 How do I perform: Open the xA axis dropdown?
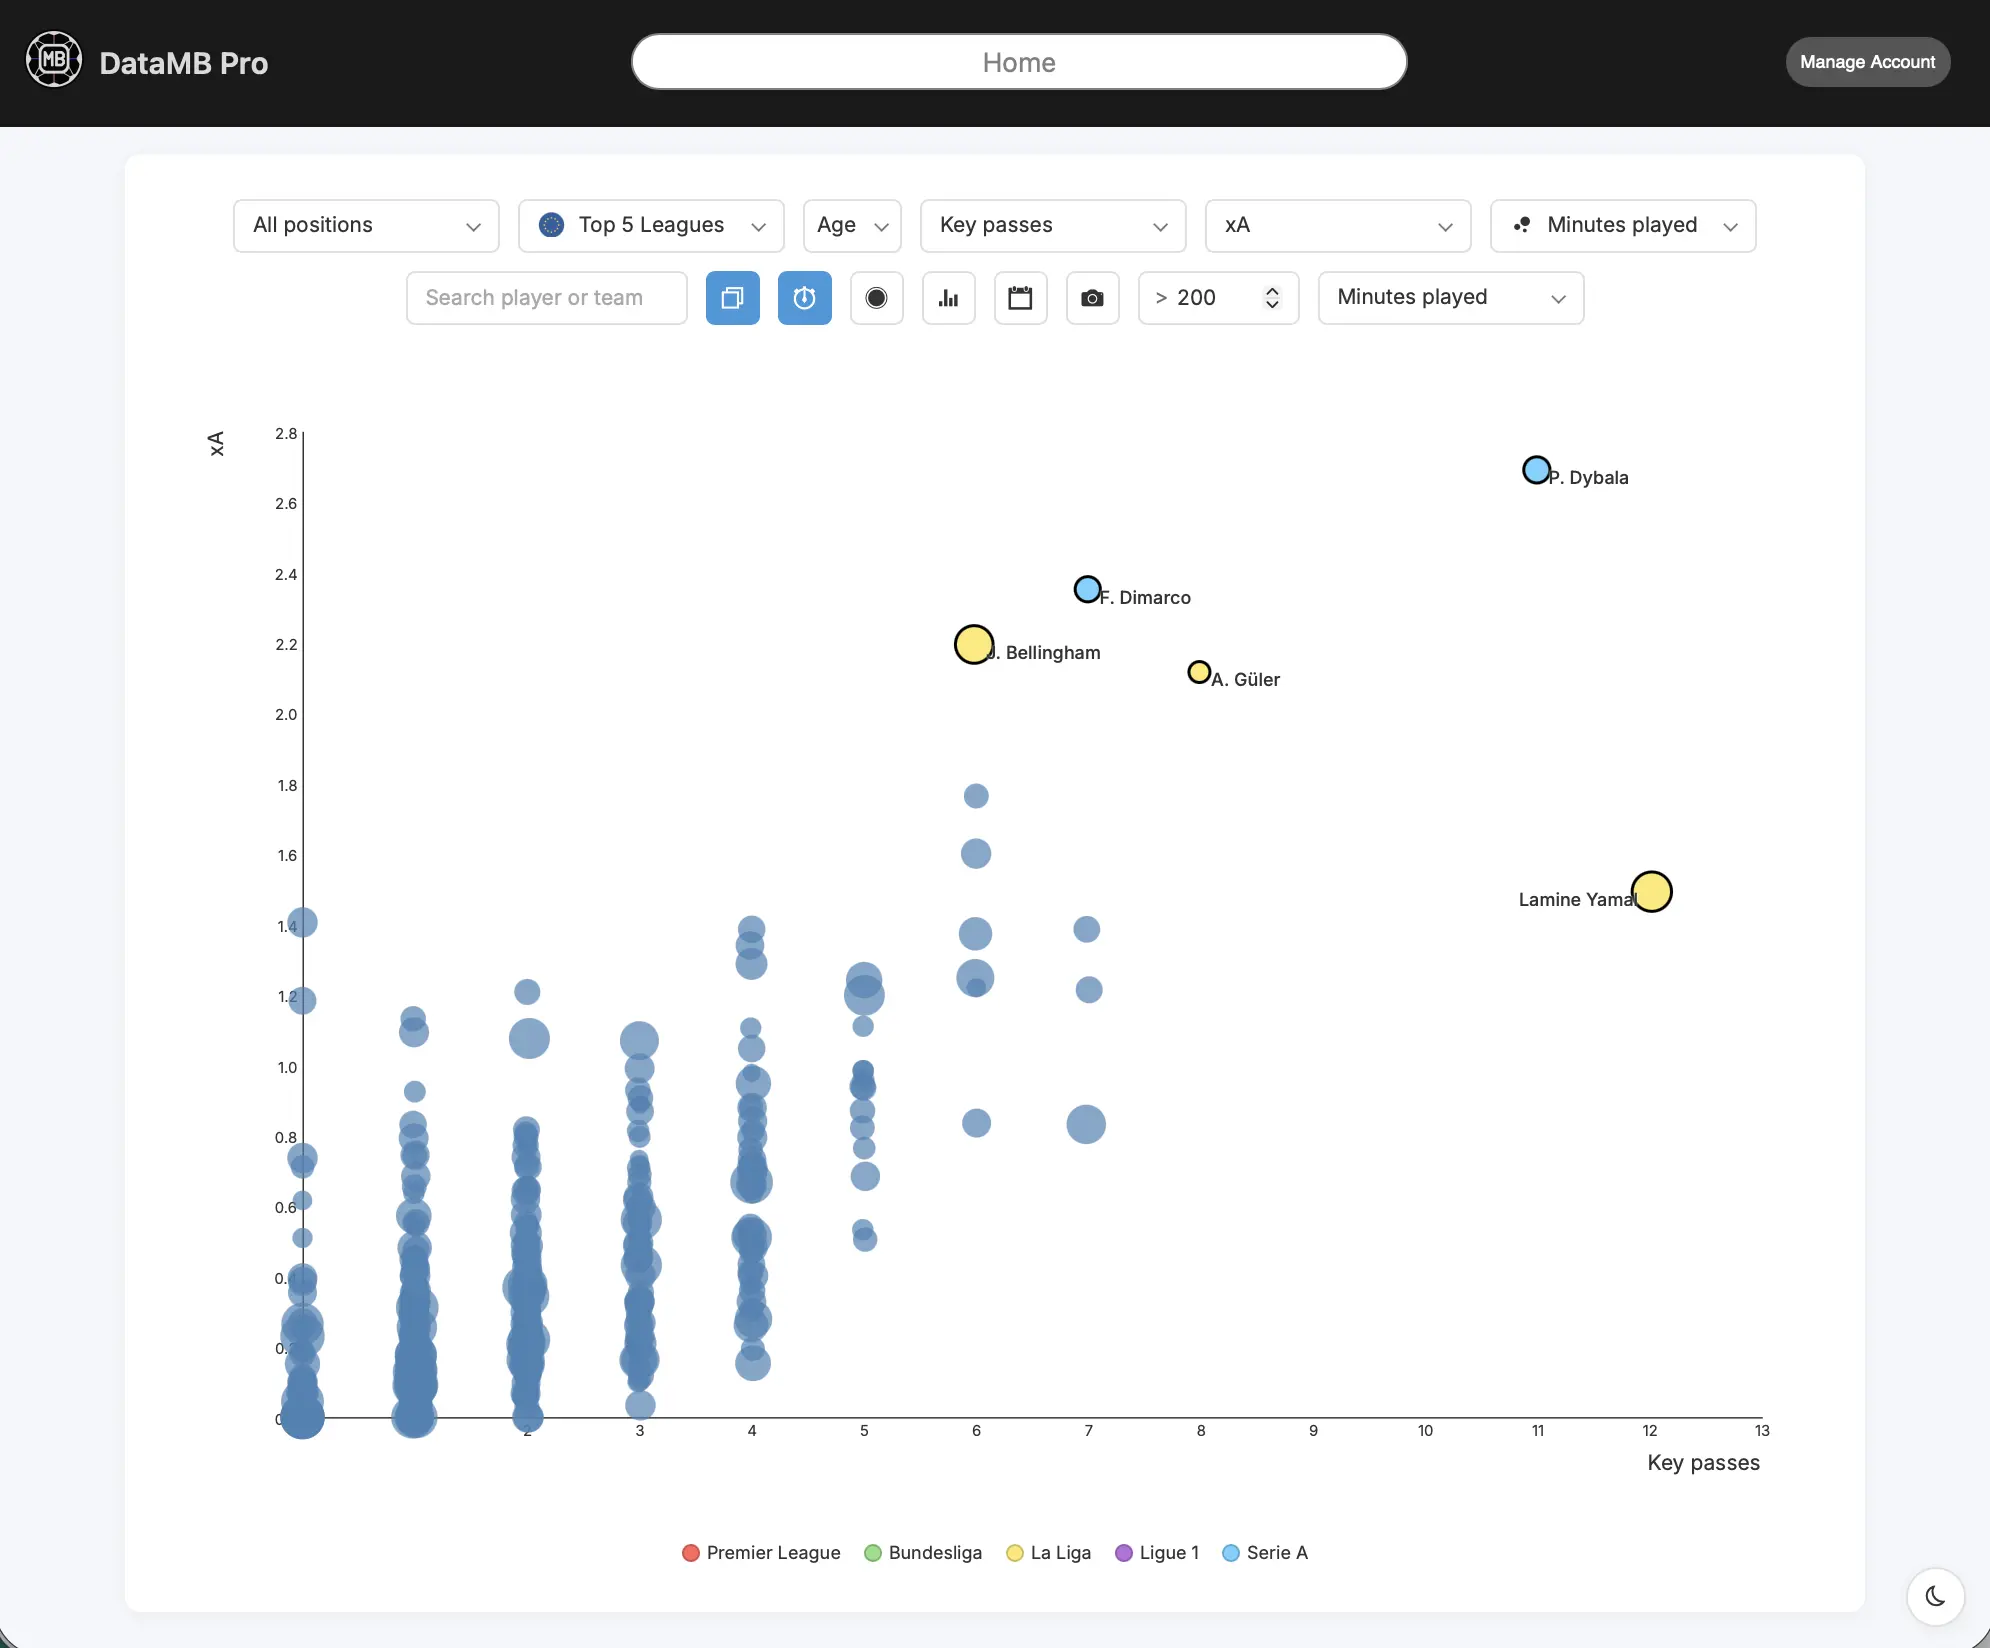pyautogui.click(x=1338, y=226)
